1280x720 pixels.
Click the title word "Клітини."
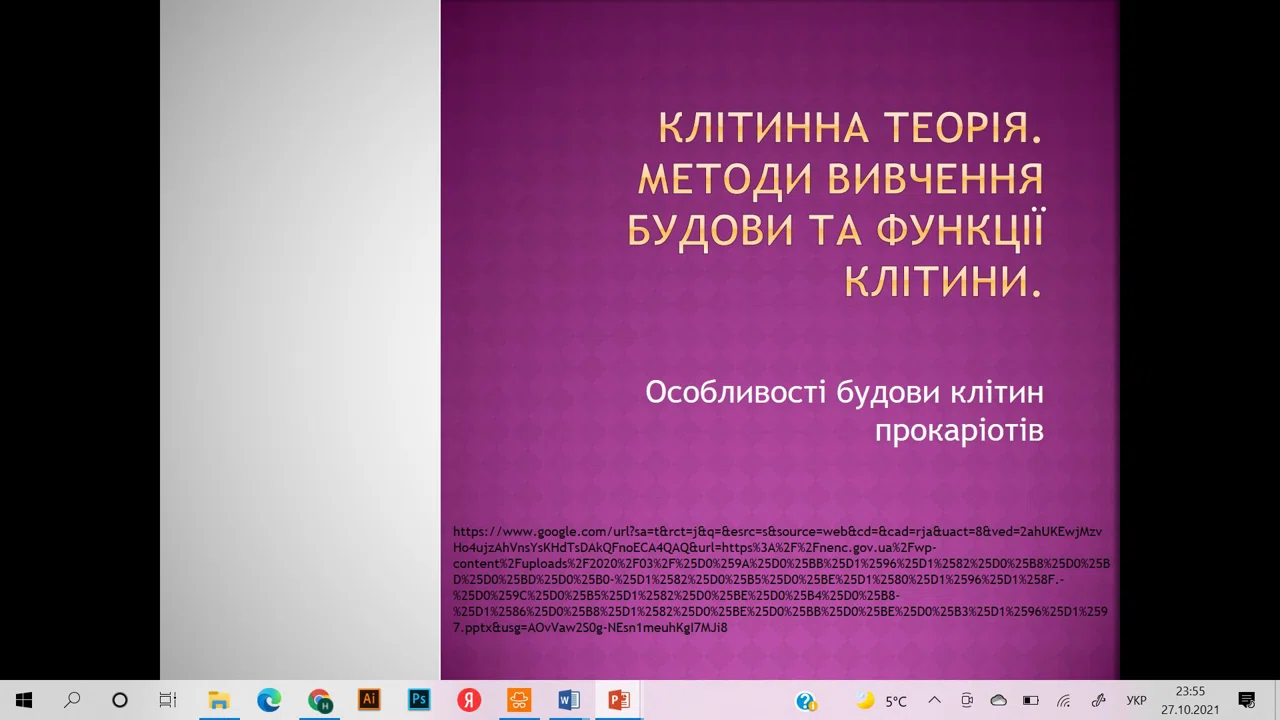(944, 281)
